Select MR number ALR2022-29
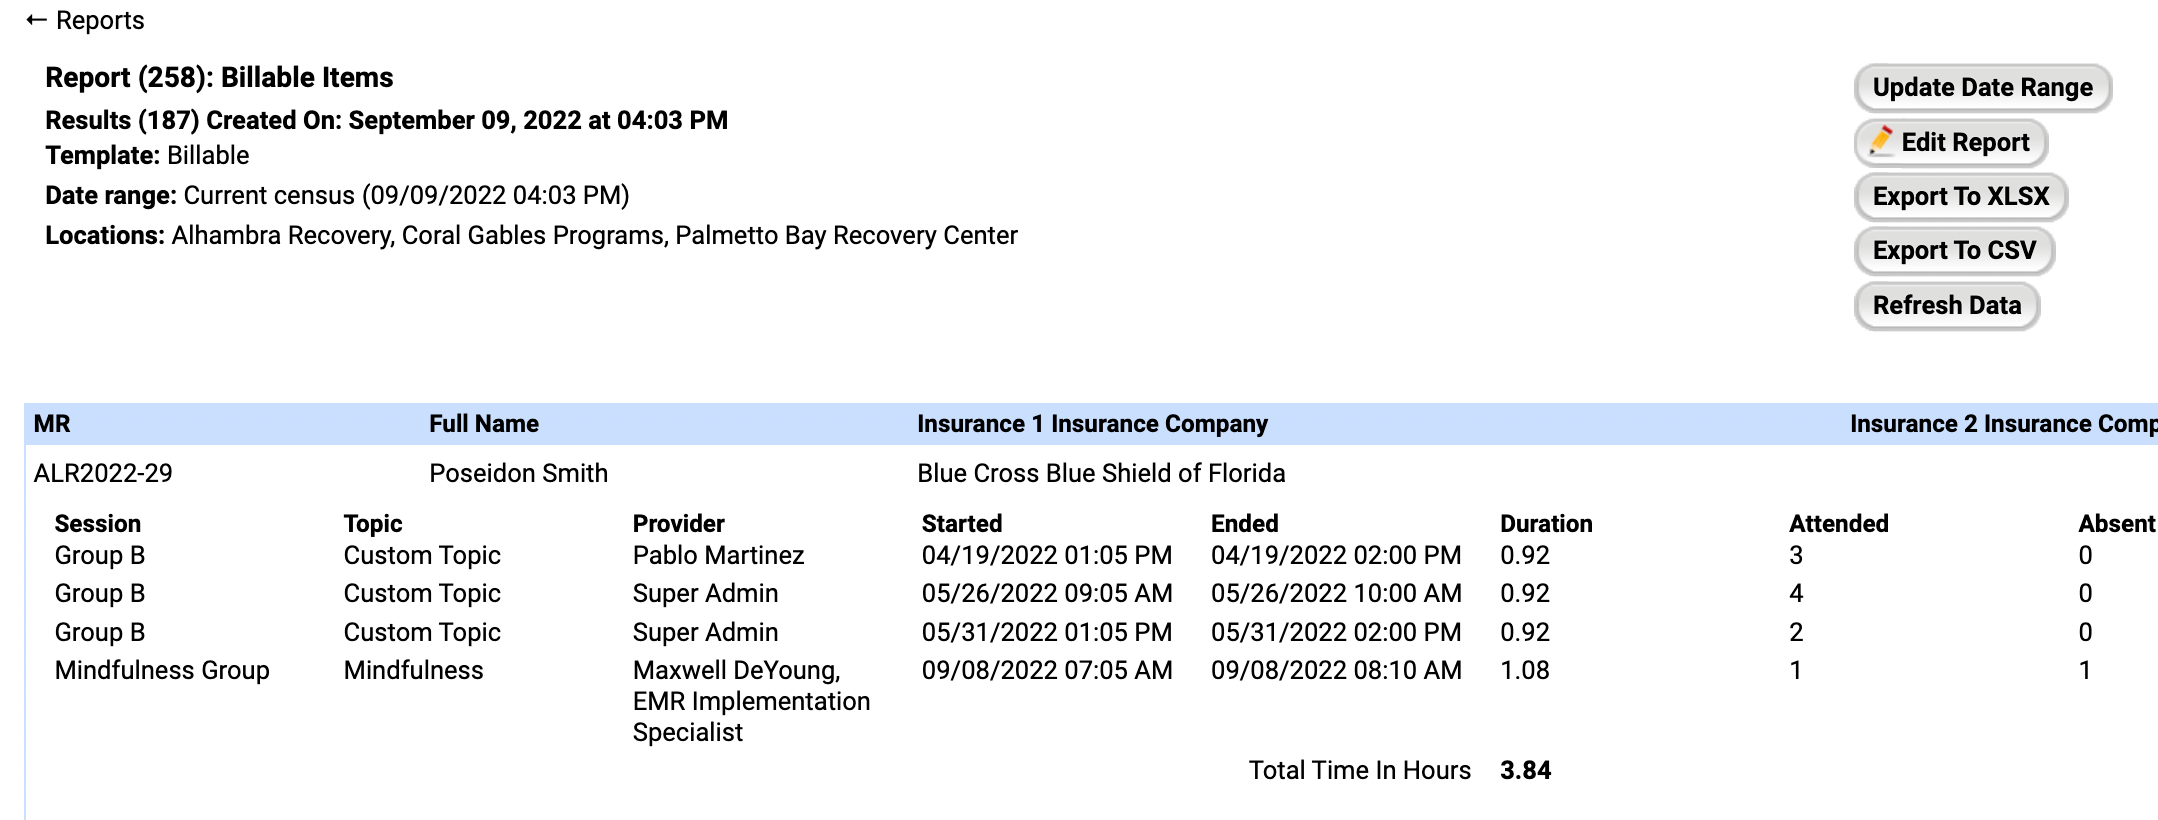This screenshot has height=820, width=2158. 103,473
